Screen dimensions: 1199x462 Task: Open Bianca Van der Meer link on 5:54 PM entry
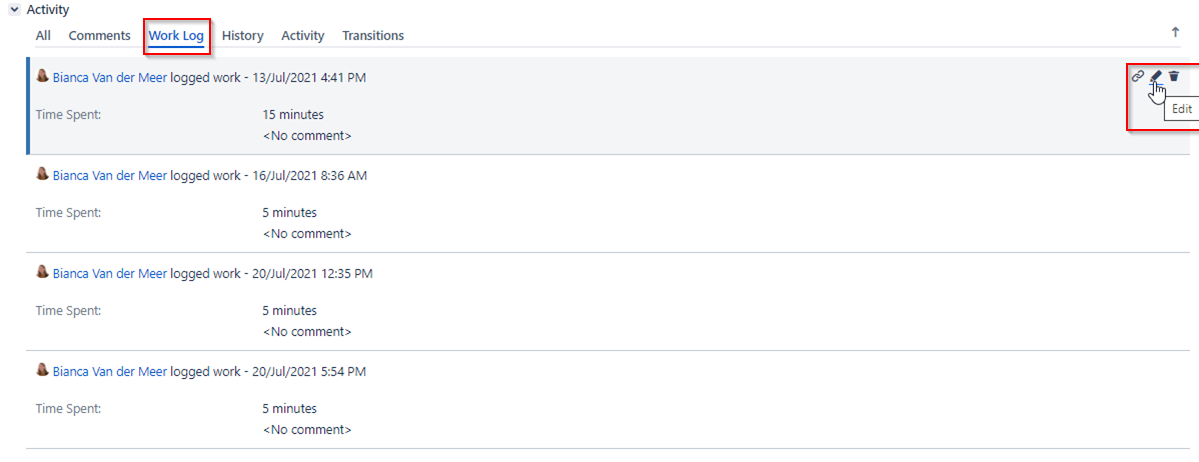tap(109, 371)
